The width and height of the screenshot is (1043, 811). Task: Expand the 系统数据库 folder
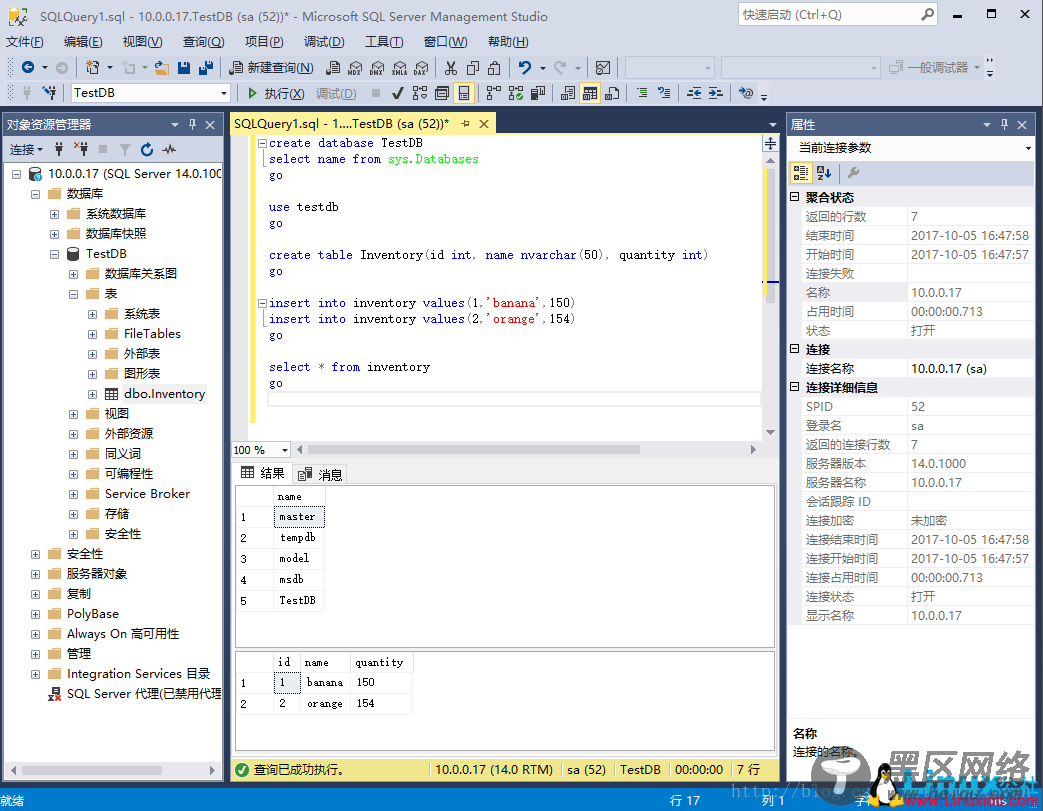tap(55, 214)
